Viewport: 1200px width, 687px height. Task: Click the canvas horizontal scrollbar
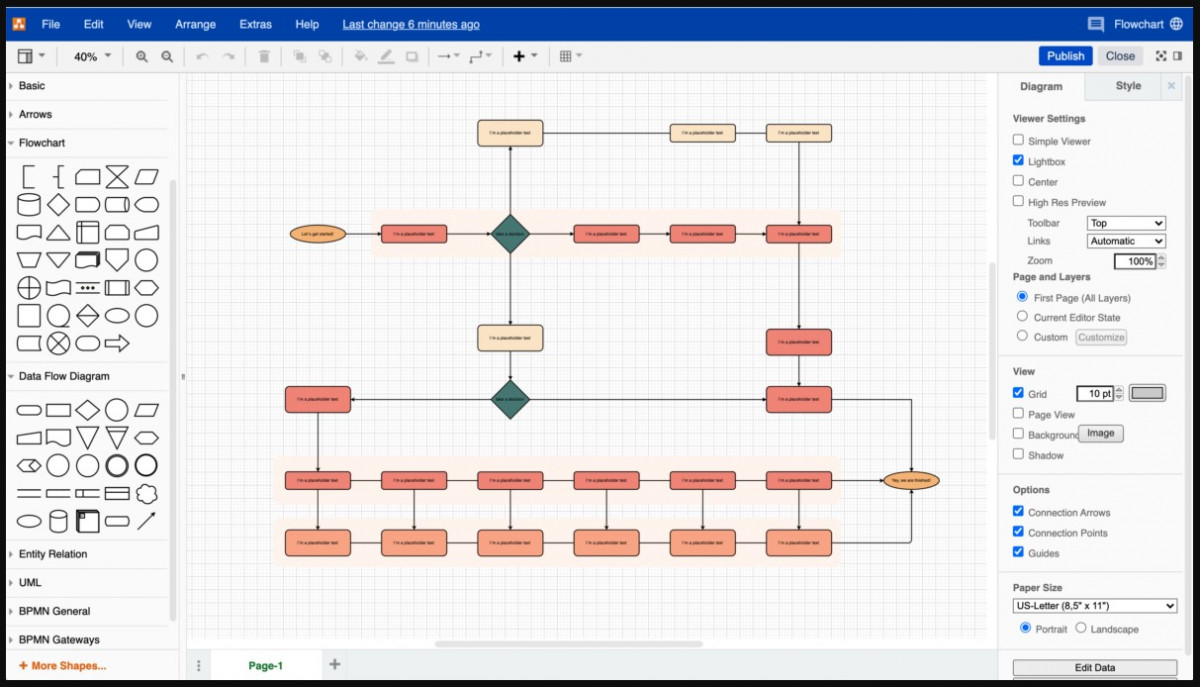[568, 644]
